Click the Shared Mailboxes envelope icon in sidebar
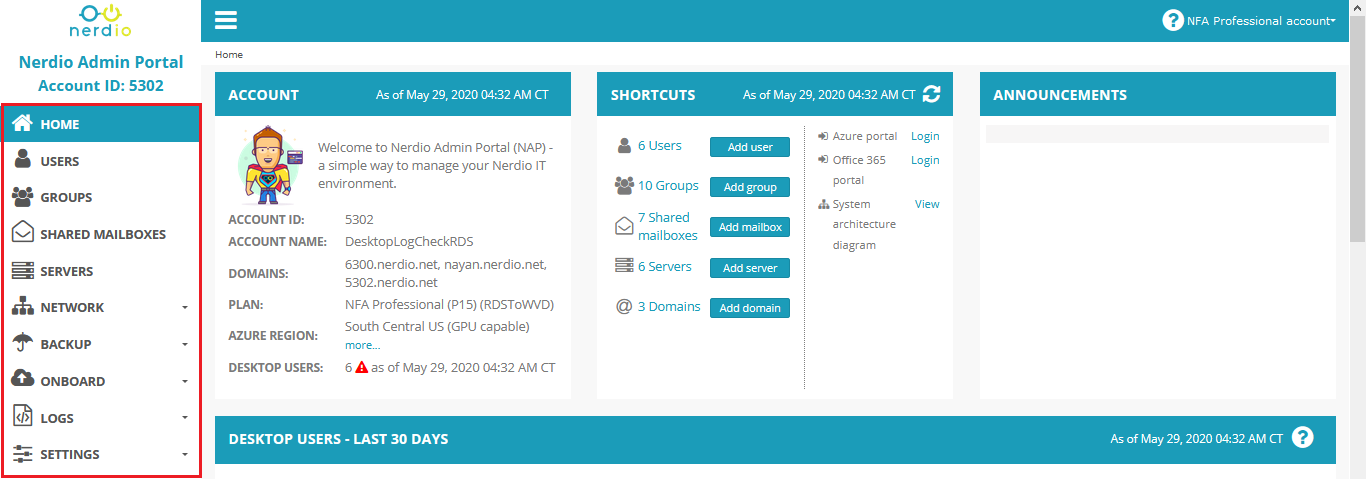 23,233
